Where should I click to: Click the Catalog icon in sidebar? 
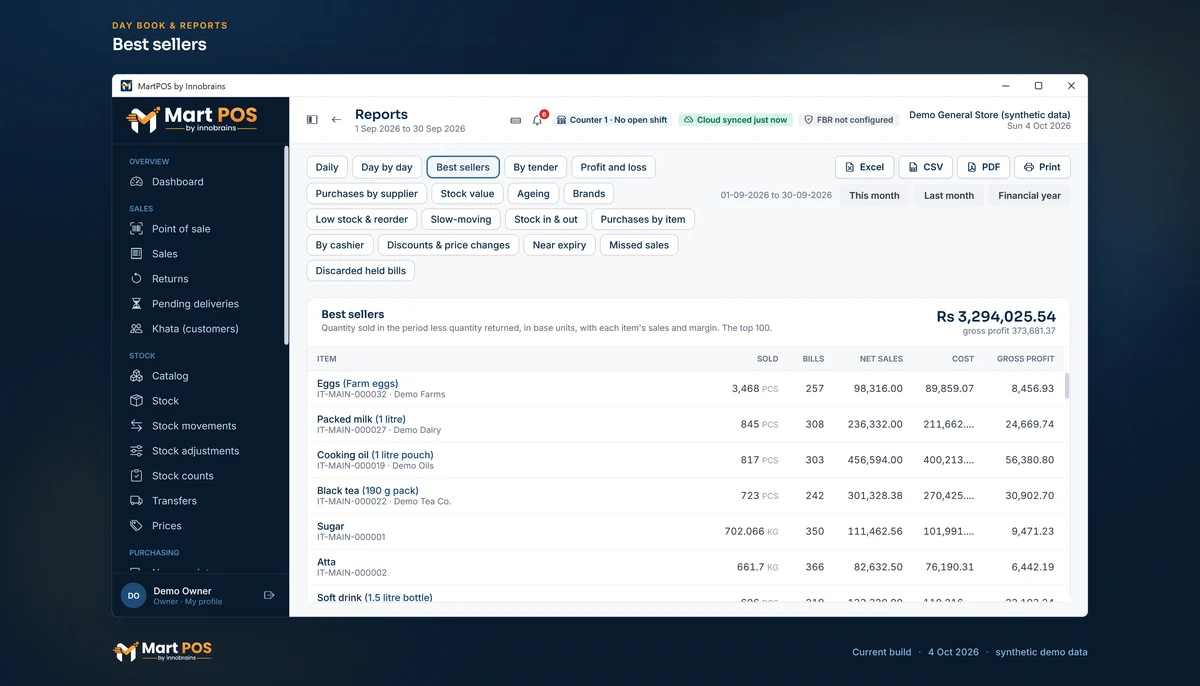click(136, 376)
